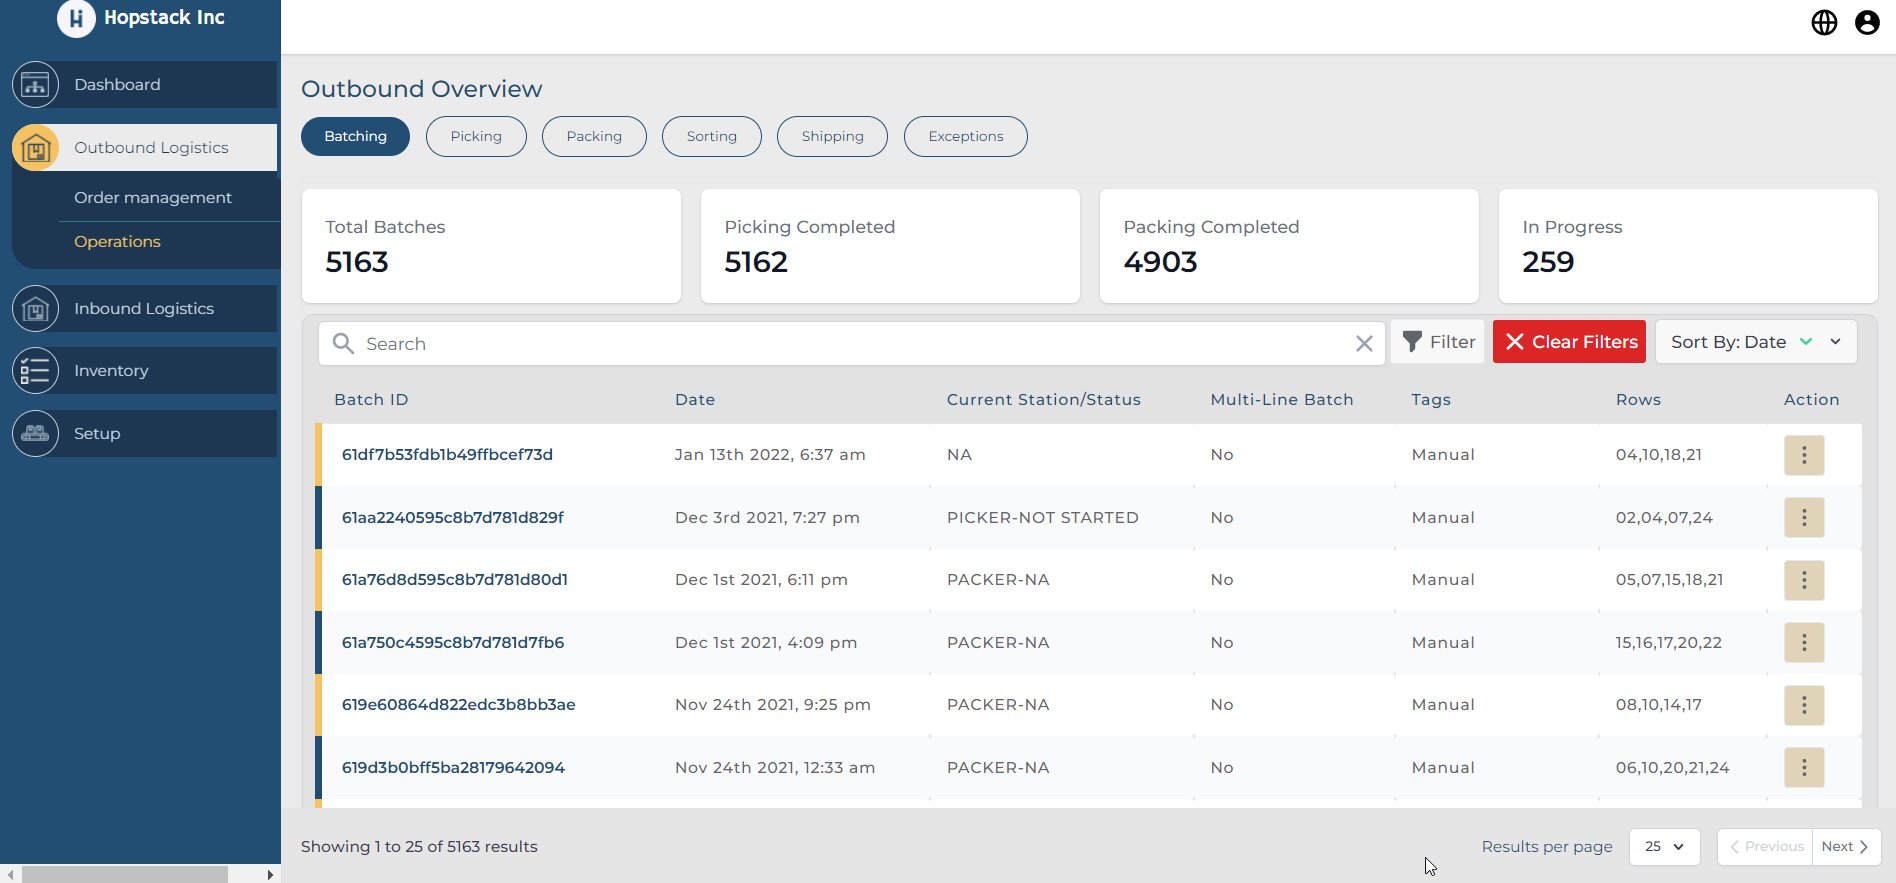The height and width of the screenshot is (883, 1896).
Task: Clear search text with the X icon
Action: tap(1364, 344)
